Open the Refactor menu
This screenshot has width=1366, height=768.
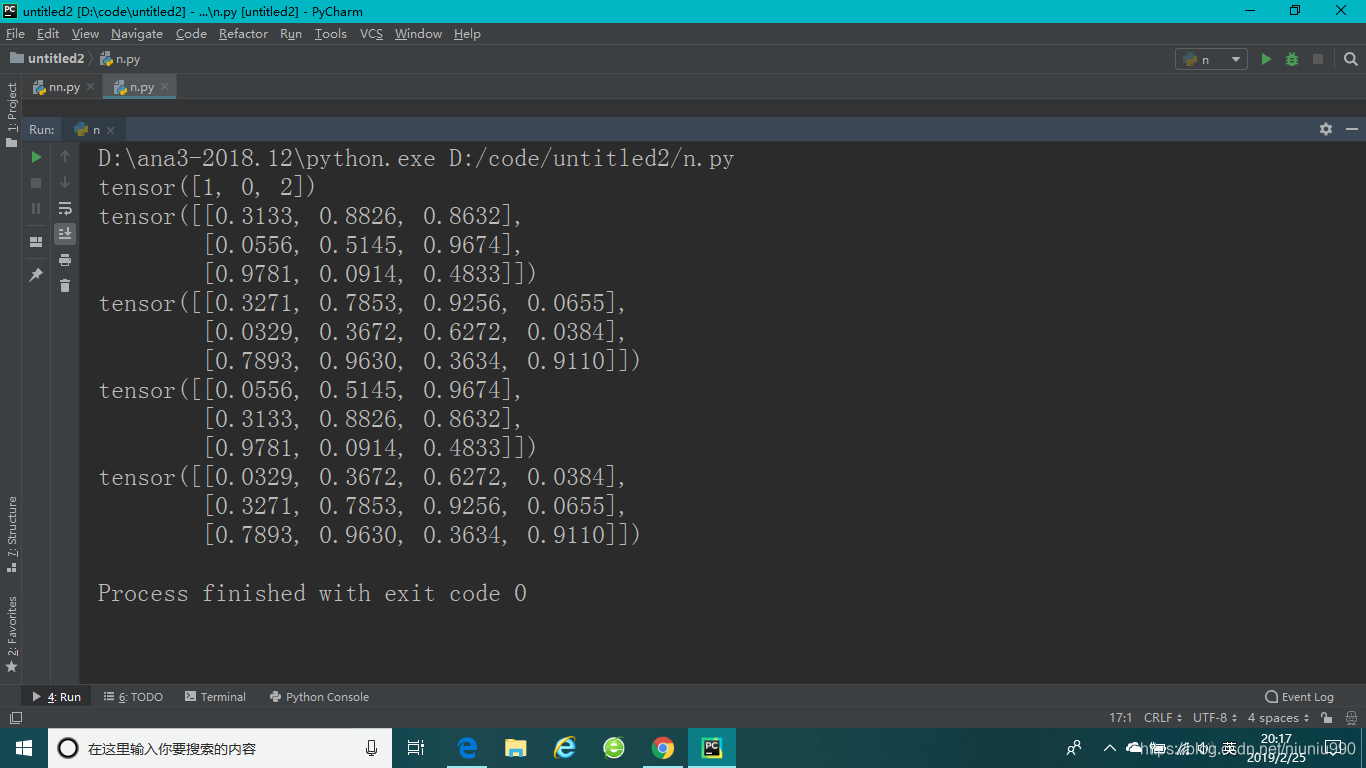[243, 33]
